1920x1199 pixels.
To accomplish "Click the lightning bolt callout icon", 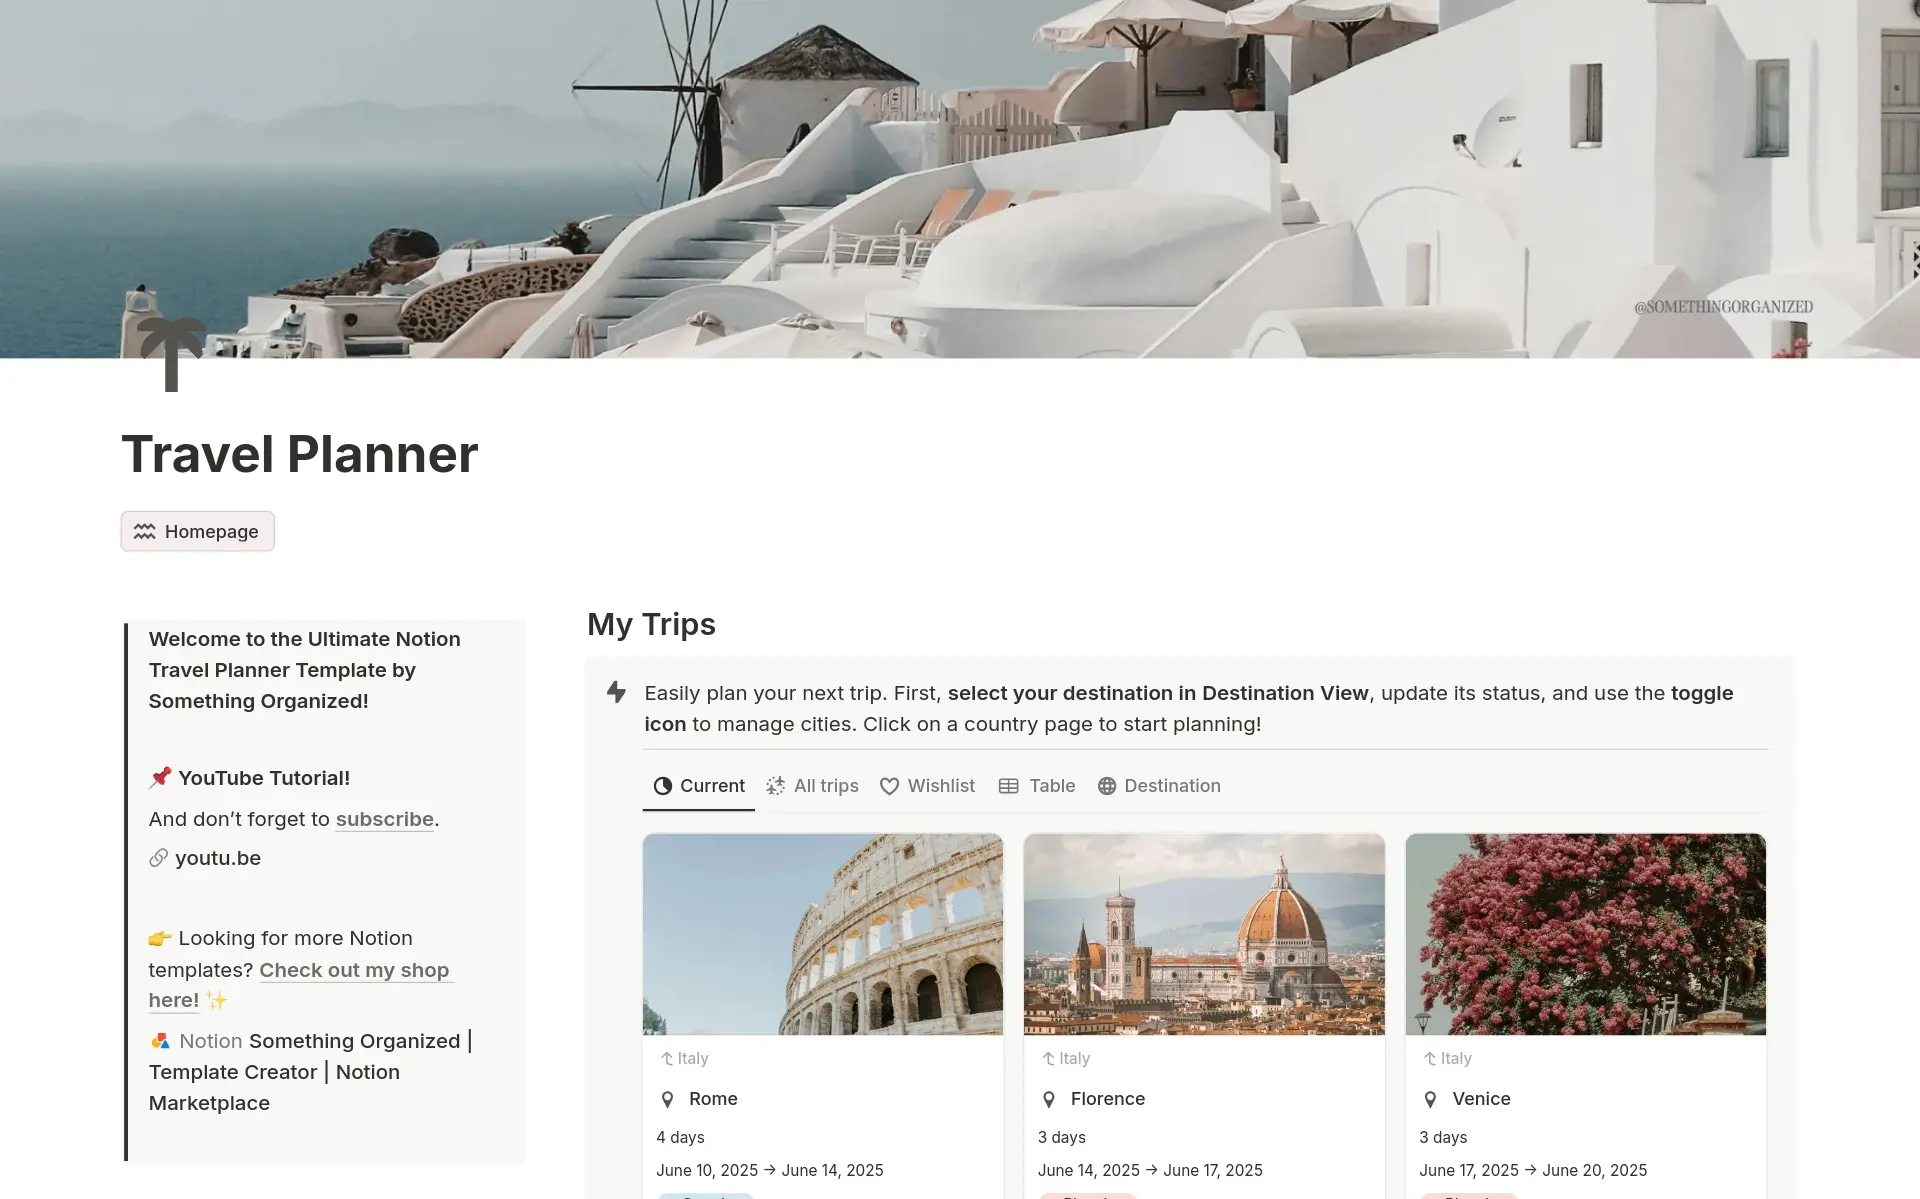I will [617, 692].
